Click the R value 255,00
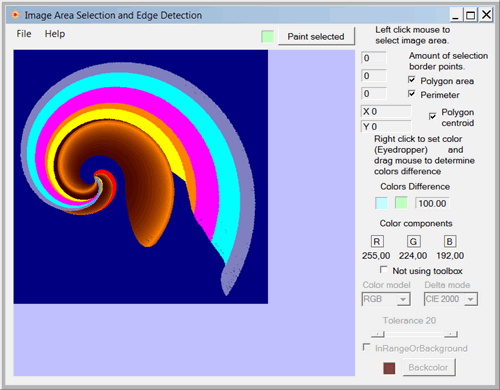 376,256
